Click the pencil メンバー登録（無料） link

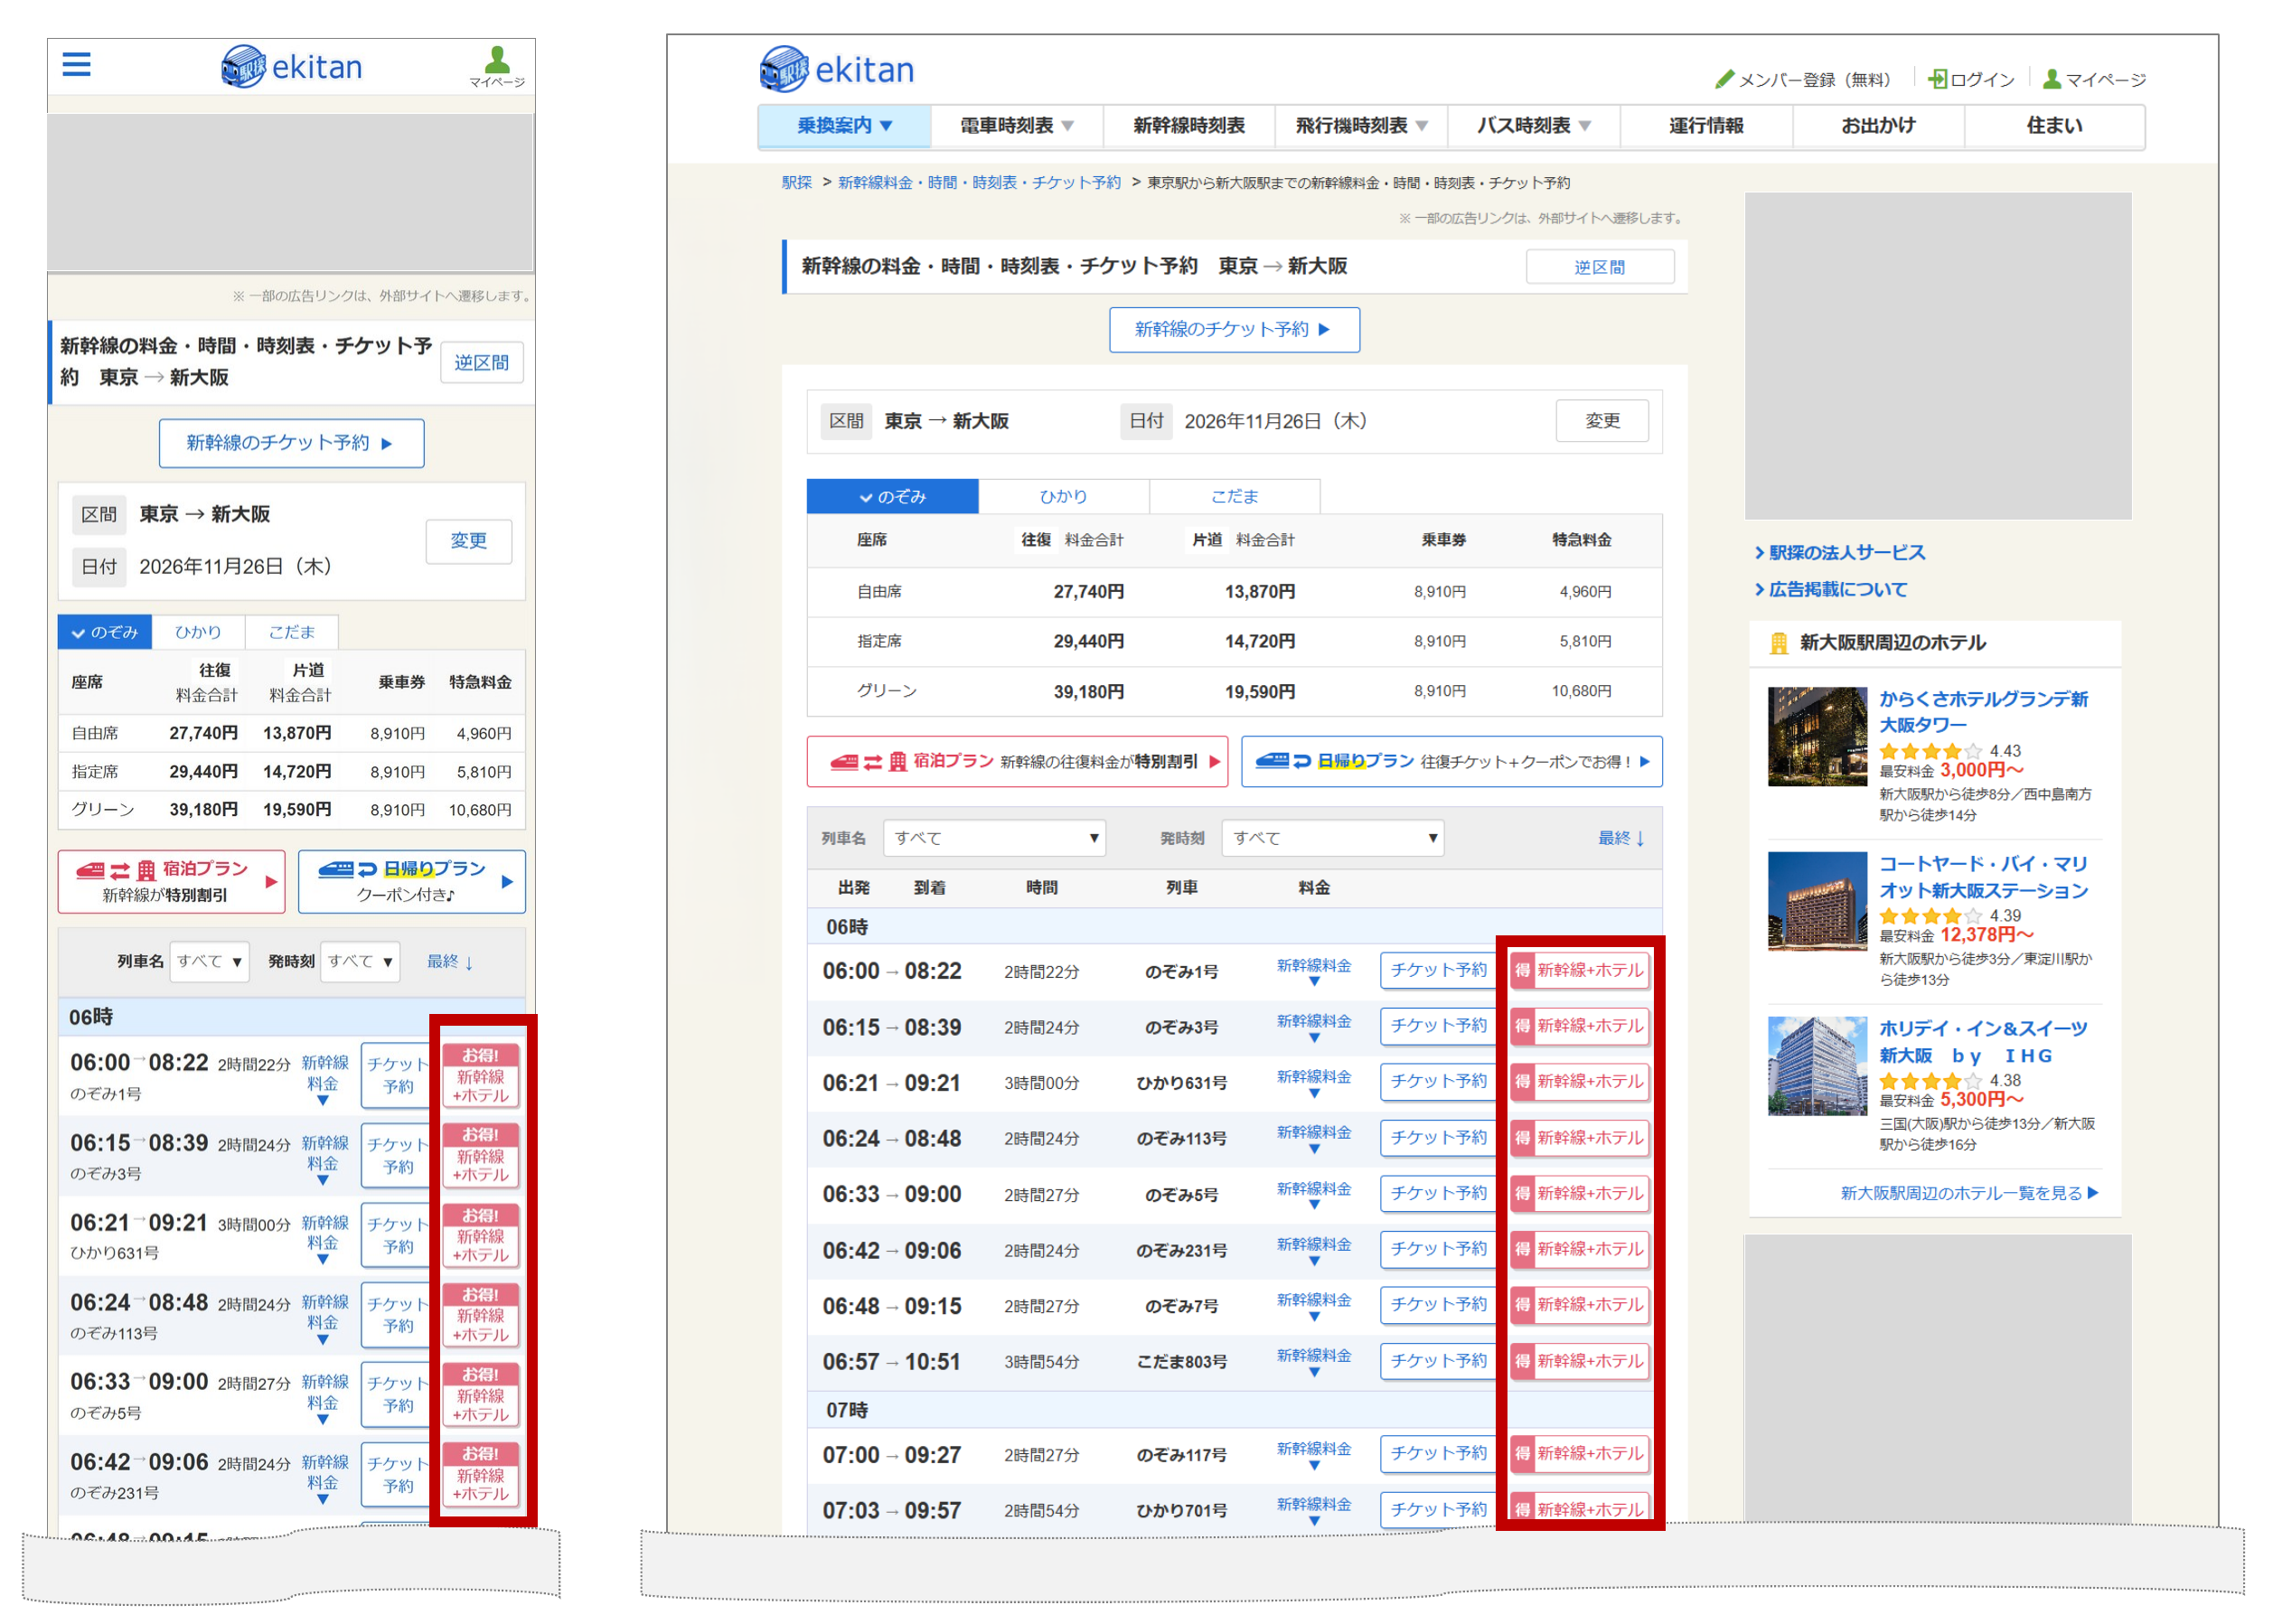(1802, 79)
